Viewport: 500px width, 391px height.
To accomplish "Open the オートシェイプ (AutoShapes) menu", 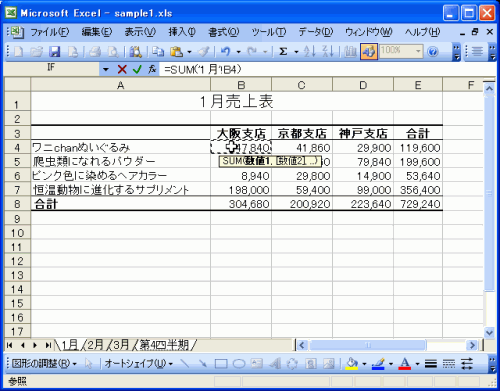I will click(138, 364).
